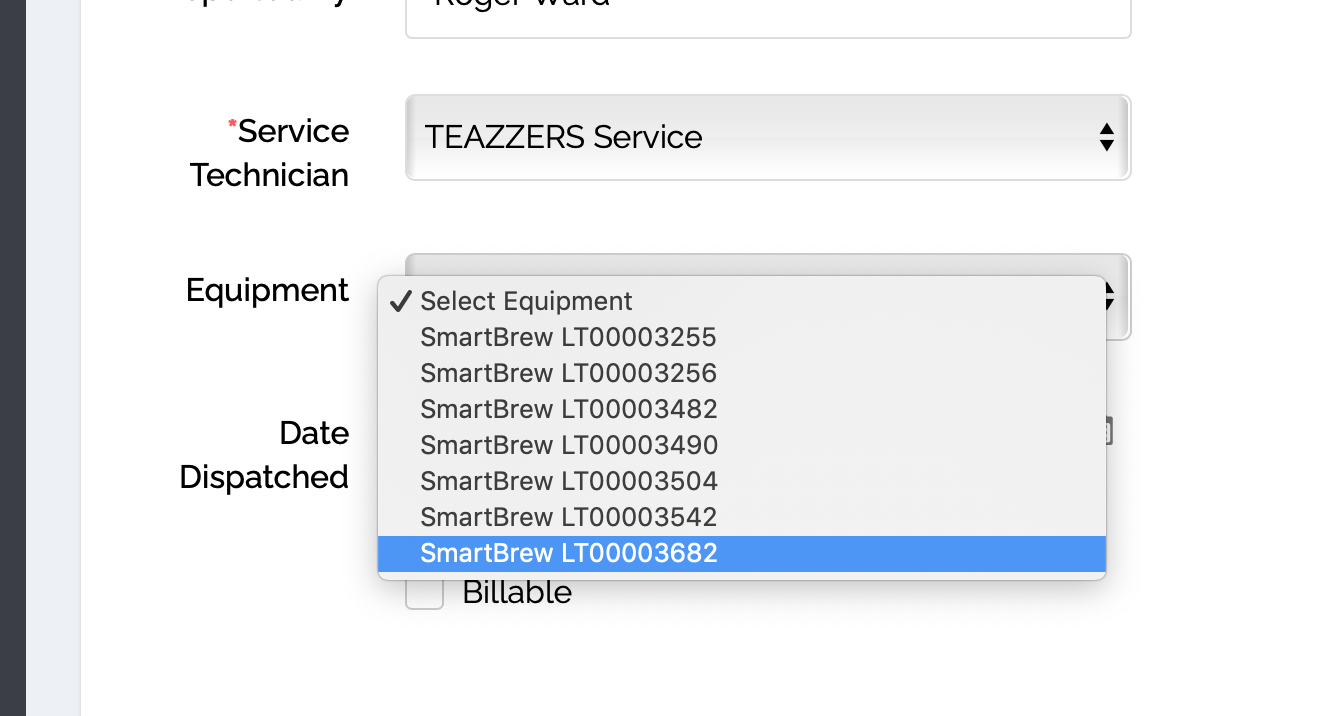The height and width of the screenshot is (716, 1318).
Task: Select SmartBrew LT00003490 equipment option
Action: point(568,445)
